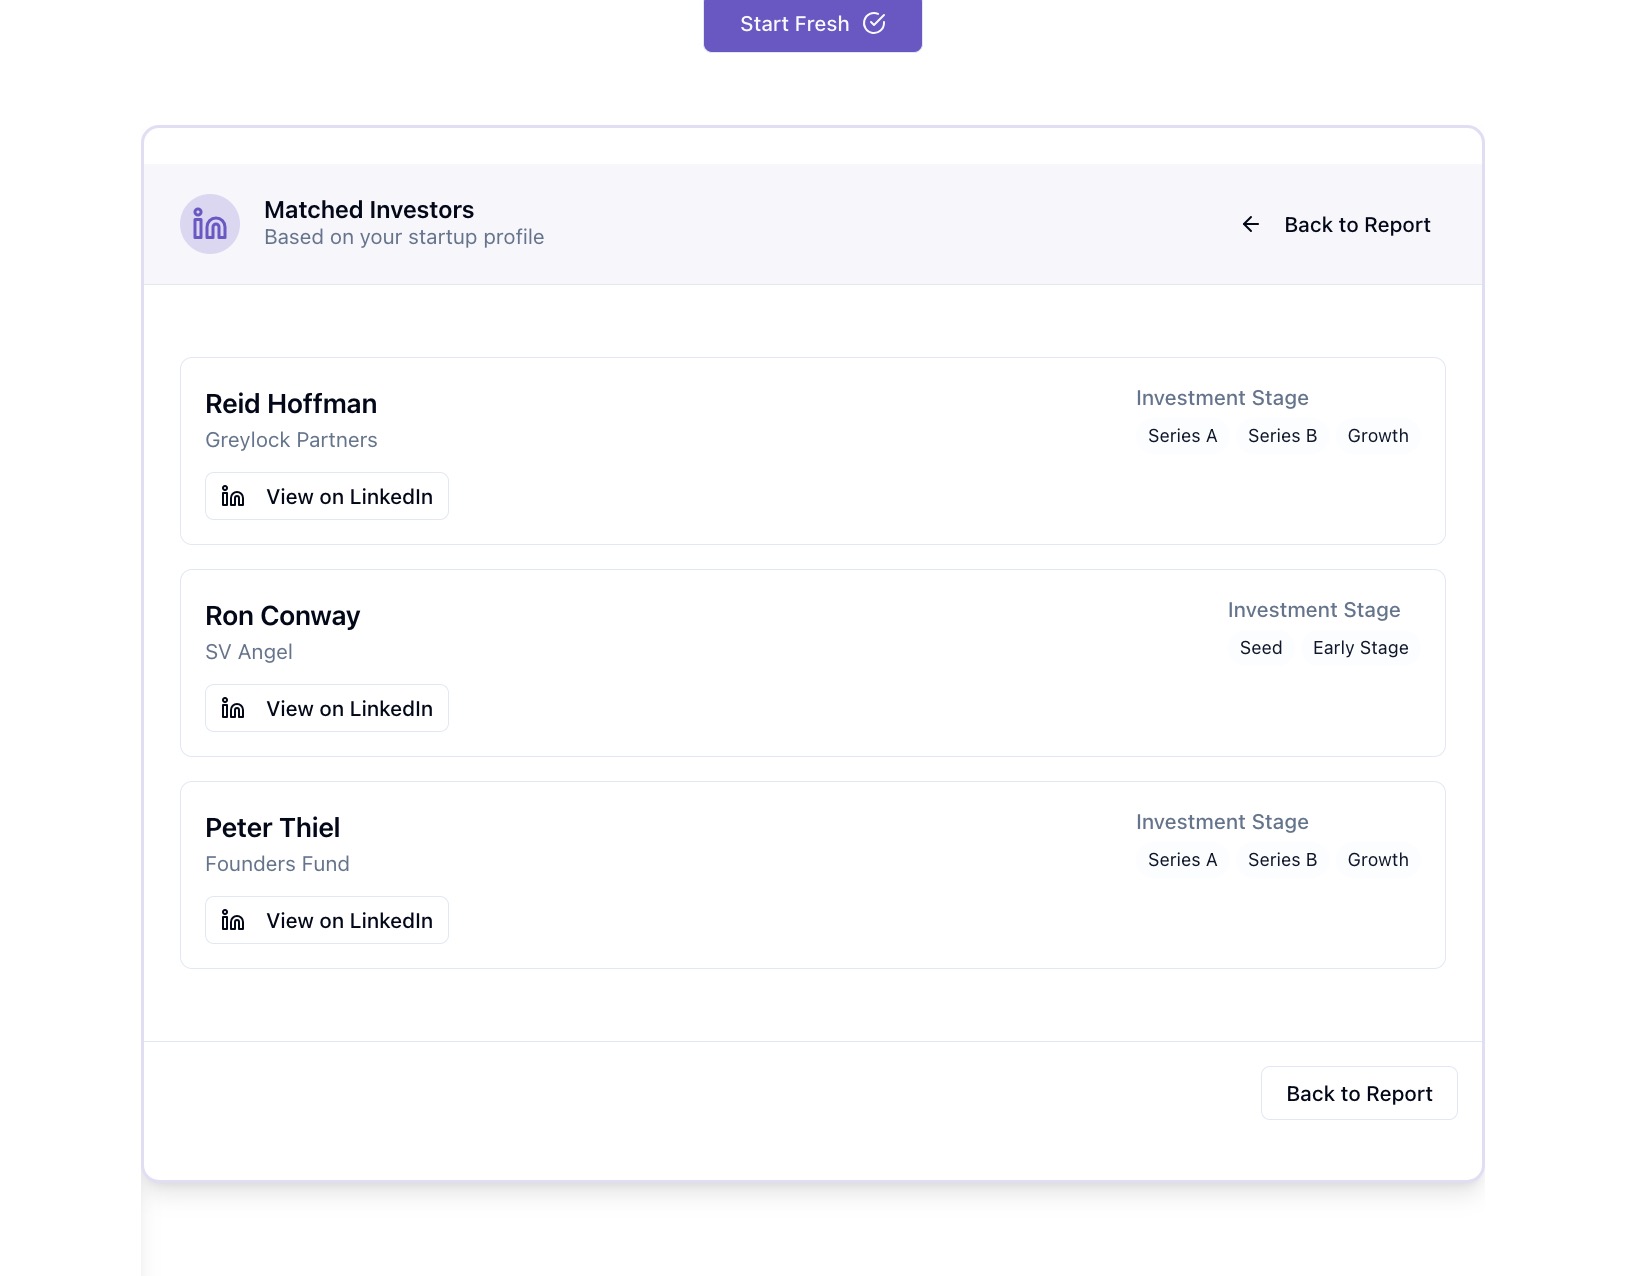Click the checkmark icon in Start Fresh
Screen dimensions: 1636x1276
(874, 23)
